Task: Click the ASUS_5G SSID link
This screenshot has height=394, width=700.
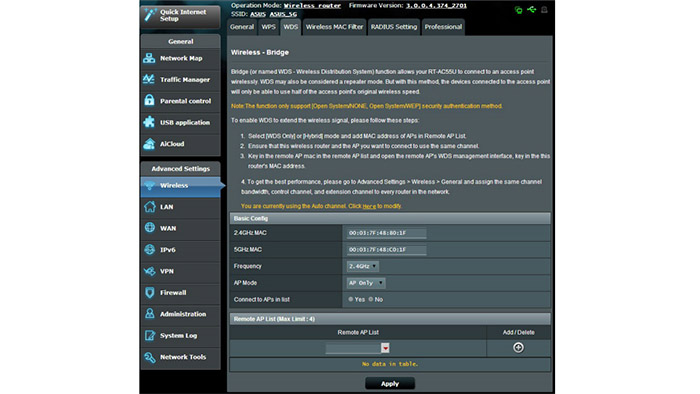Action: pos(283,14)
